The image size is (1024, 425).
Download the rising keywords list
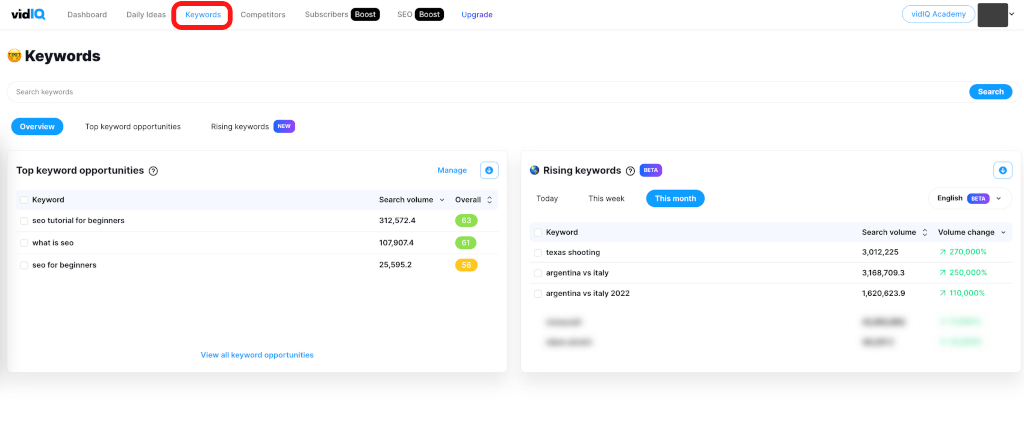1003,170
